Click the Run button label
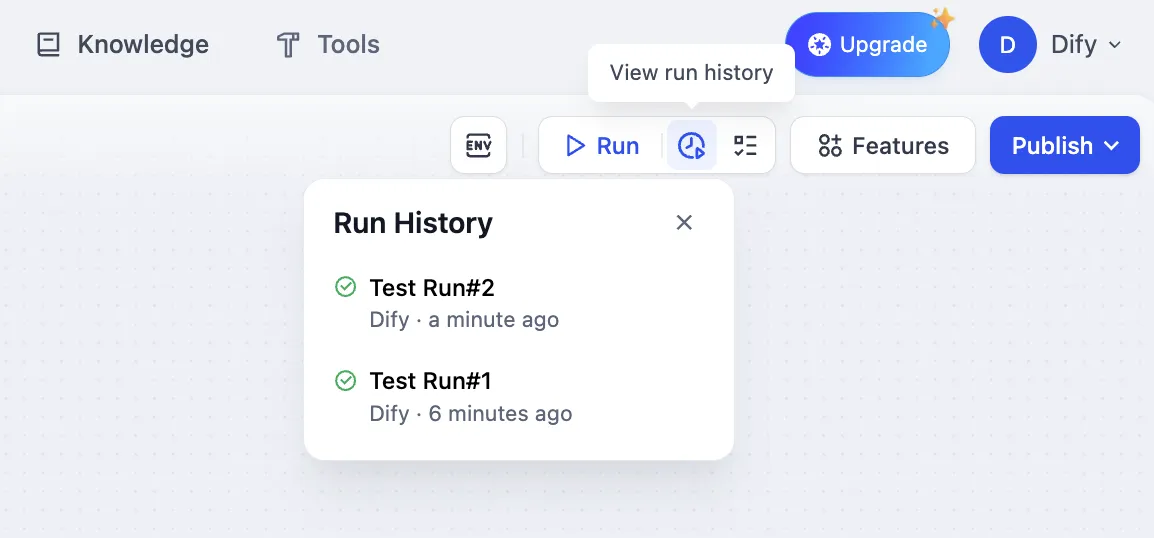Screen dimensions: 1154x538 click(x=617, y=146)
